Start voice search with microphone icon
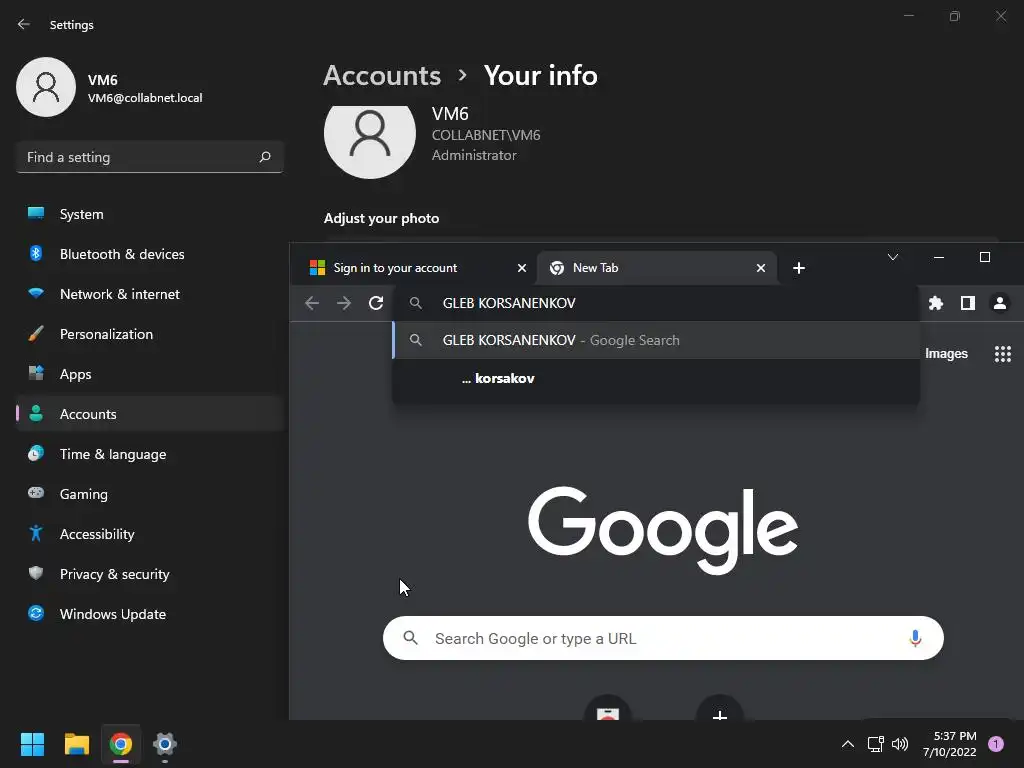The image size is (1024, 768). point(916,638)
